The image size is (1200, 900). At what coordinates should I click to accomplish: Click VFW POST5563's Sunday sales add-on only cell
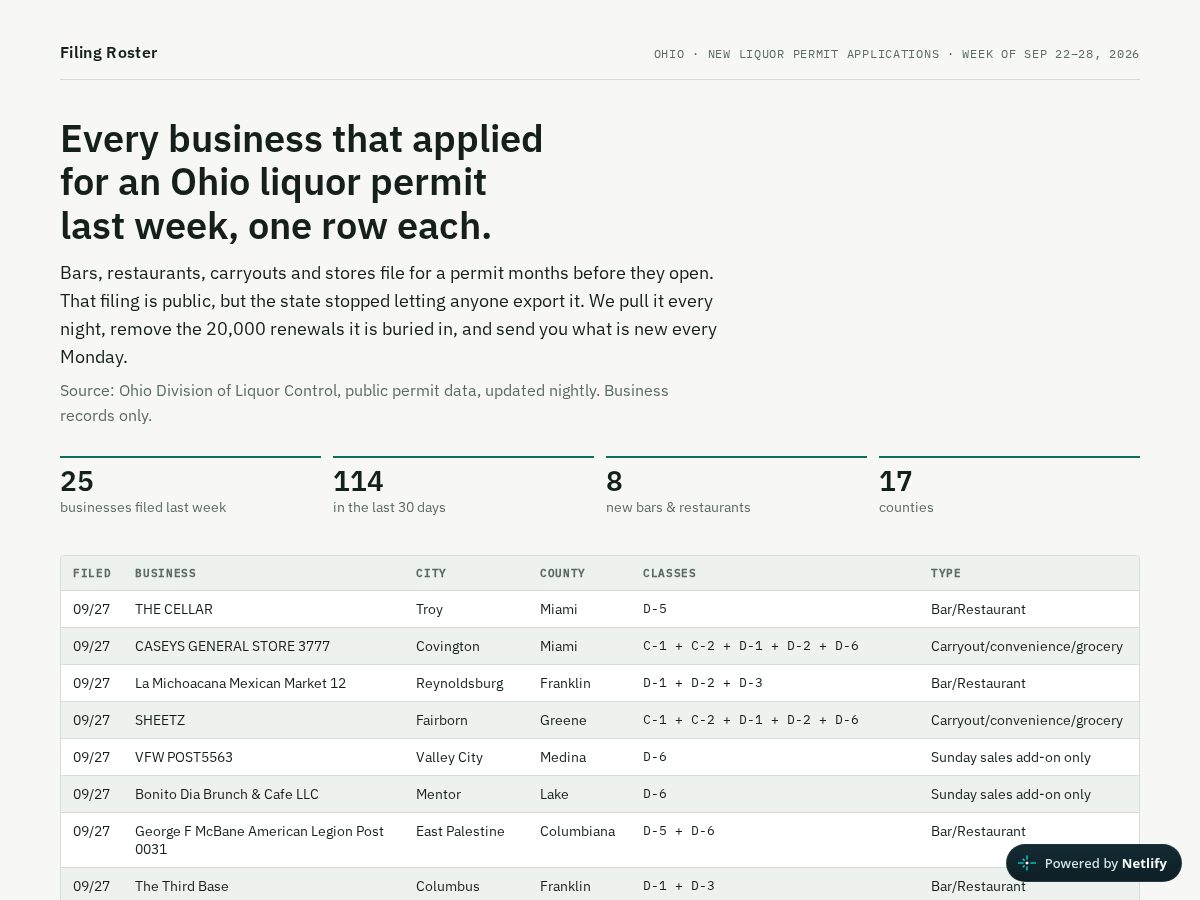click(x=1011, y=757)
